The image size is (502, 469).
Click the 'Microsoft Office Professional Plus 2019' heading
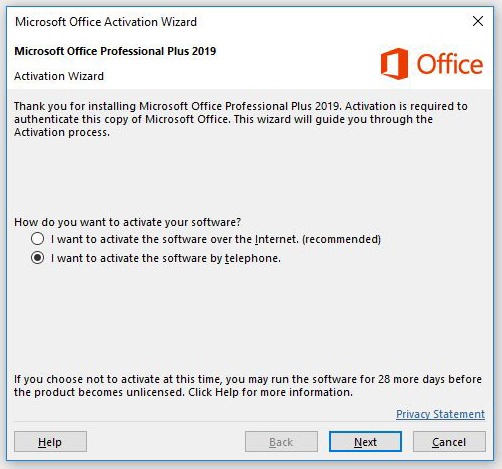115,51
